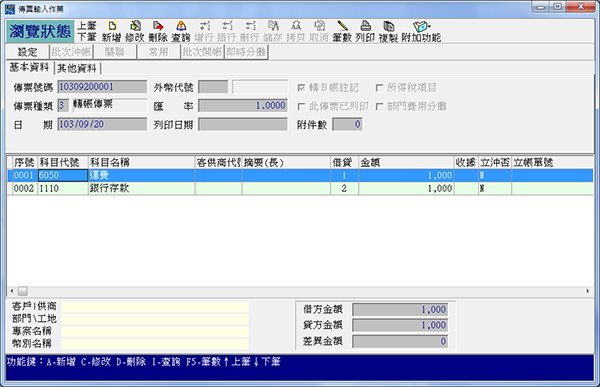Switch to the 其他資料 tab
The image size is (600, 387).
(x=77, y=68)
